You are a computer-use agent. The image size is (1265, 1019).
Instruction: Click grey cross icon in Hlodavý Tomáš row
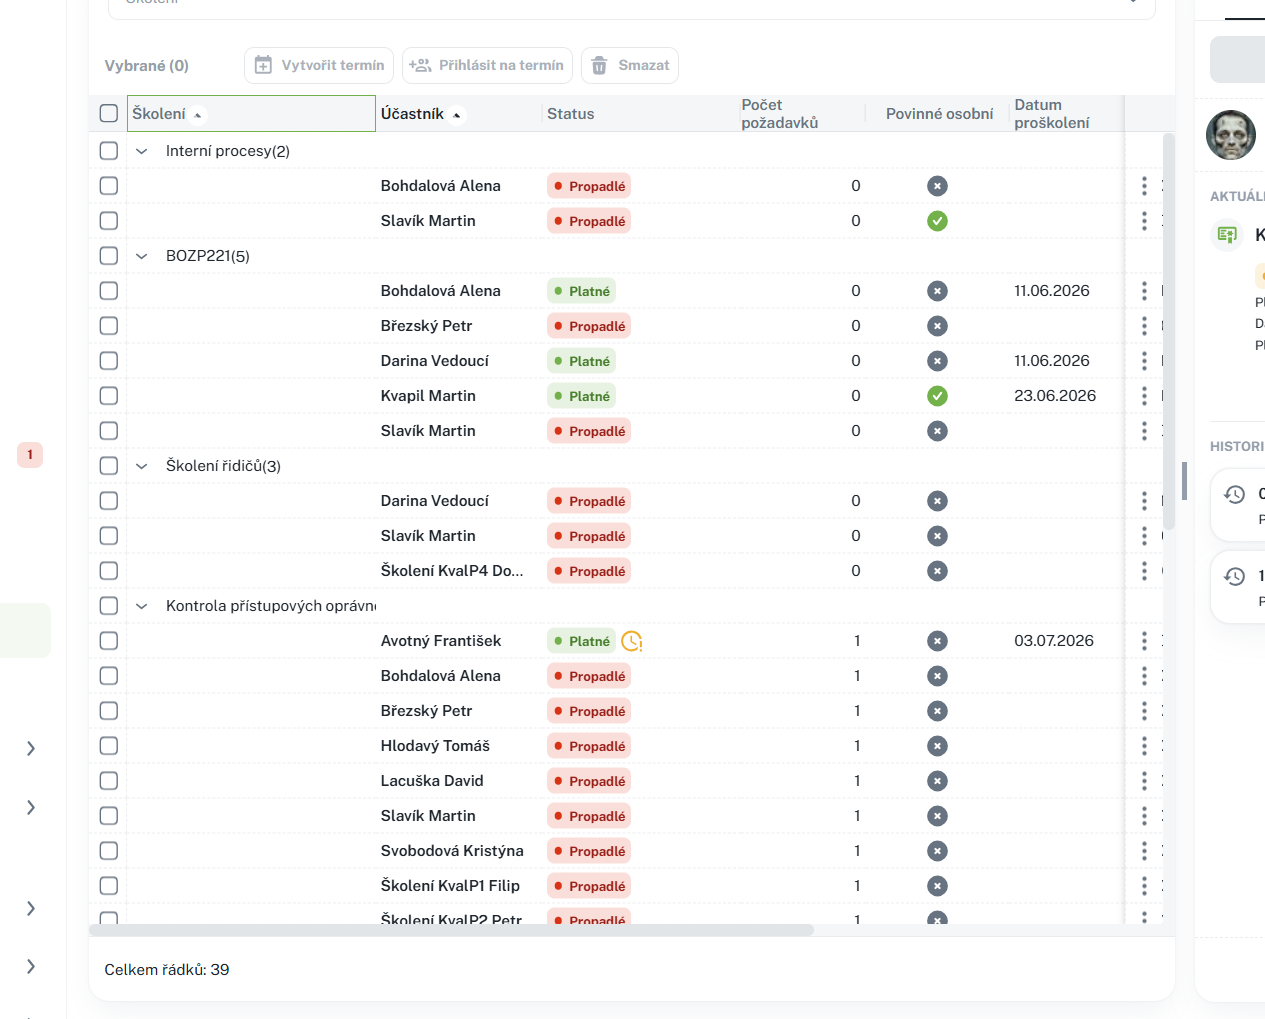pos(937,746)
